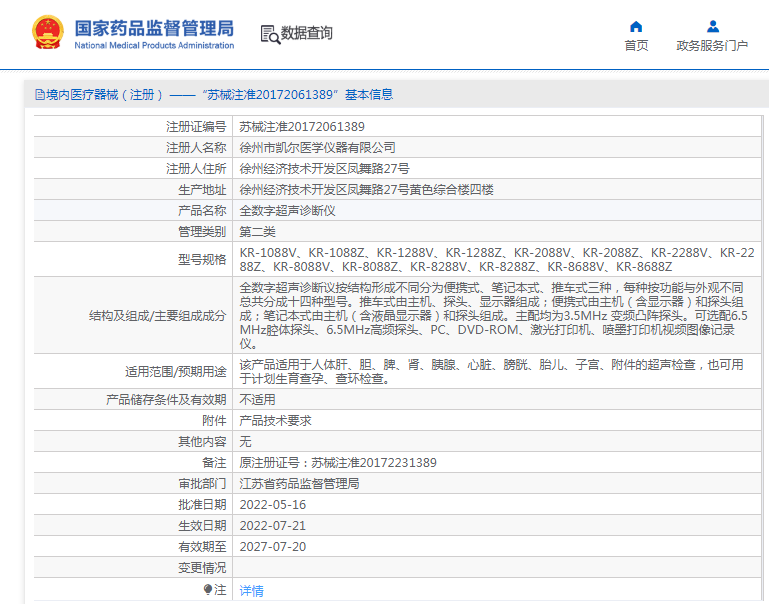Click the model list starting KR-1088V

[497, 260]
